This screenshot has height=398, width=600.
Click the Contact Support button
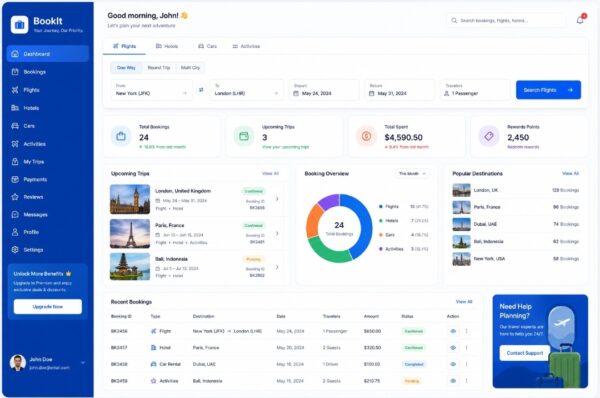click(525, 353)
